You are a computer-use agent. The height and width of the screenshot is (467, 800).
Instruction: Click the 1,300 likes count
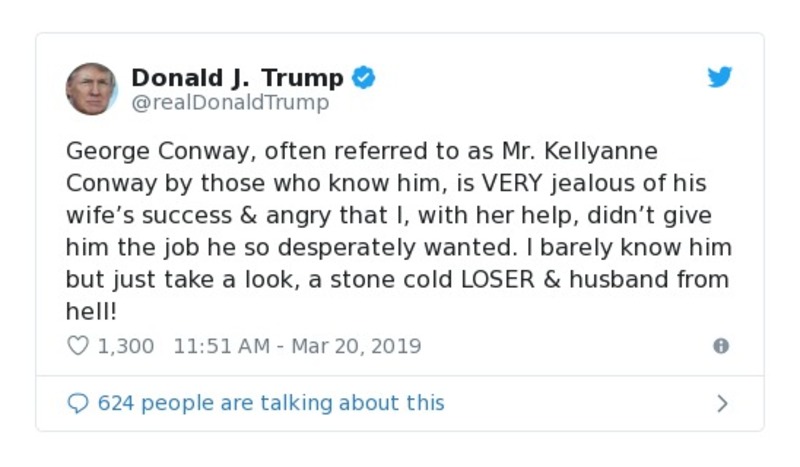(125, 346)
